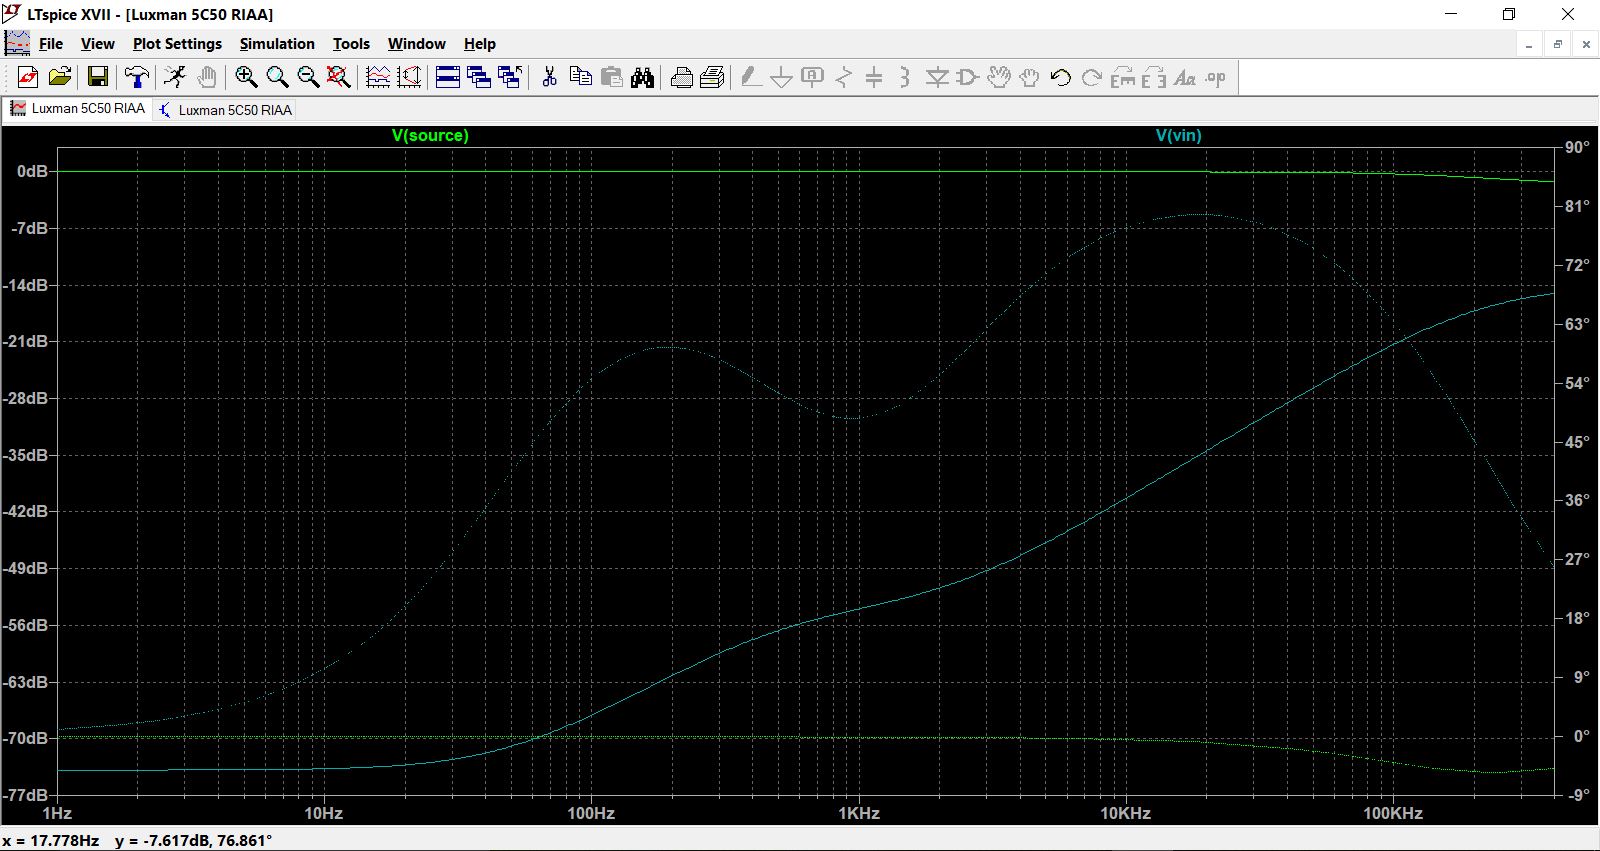This screenshot has height=851, width=1600.
Task: Open the Window menu
Action: [x=416, y=44]
